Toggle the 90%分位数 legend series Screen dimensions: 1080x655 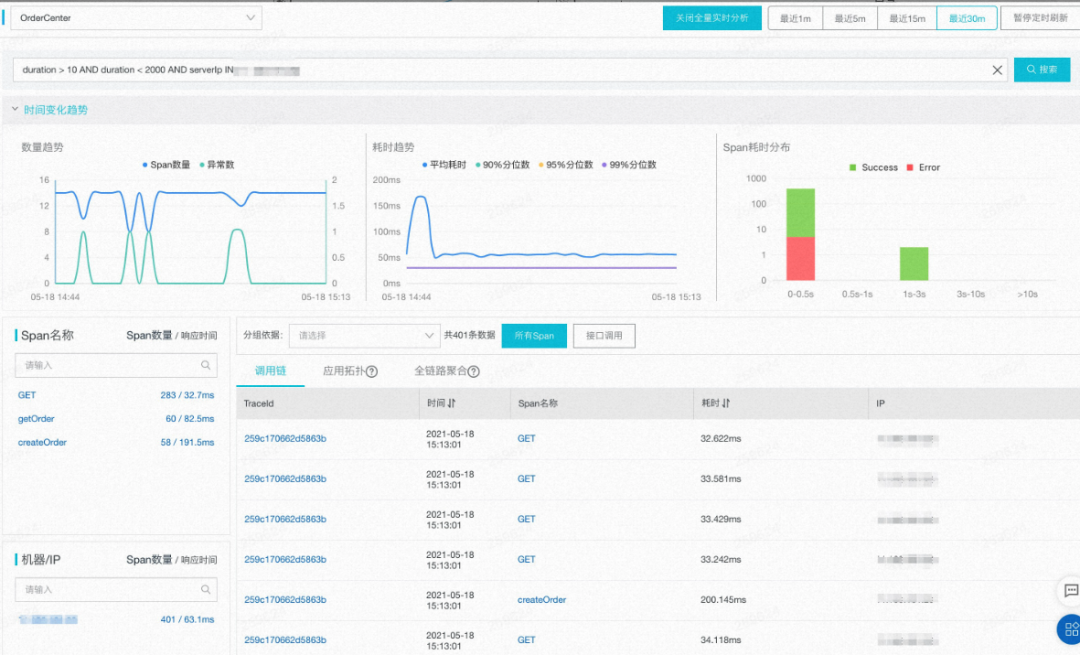503,165
